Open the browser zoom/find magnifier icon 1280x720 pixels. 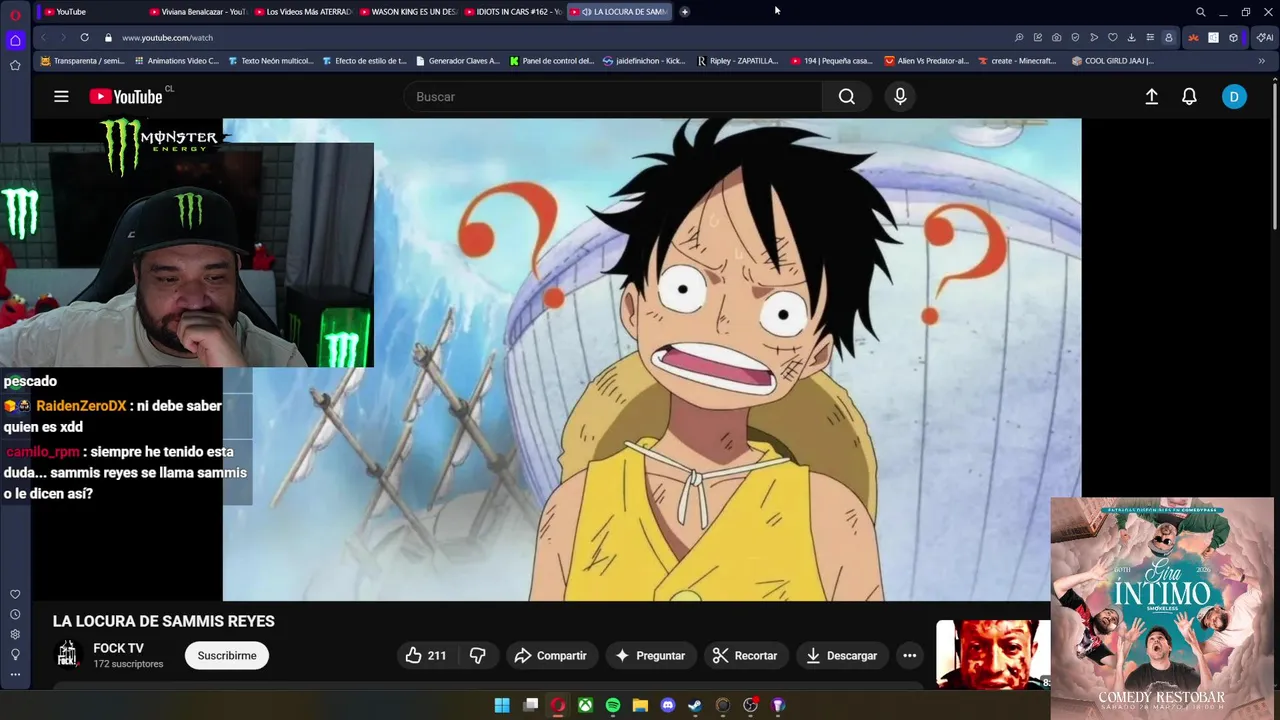click(1019, 37)
